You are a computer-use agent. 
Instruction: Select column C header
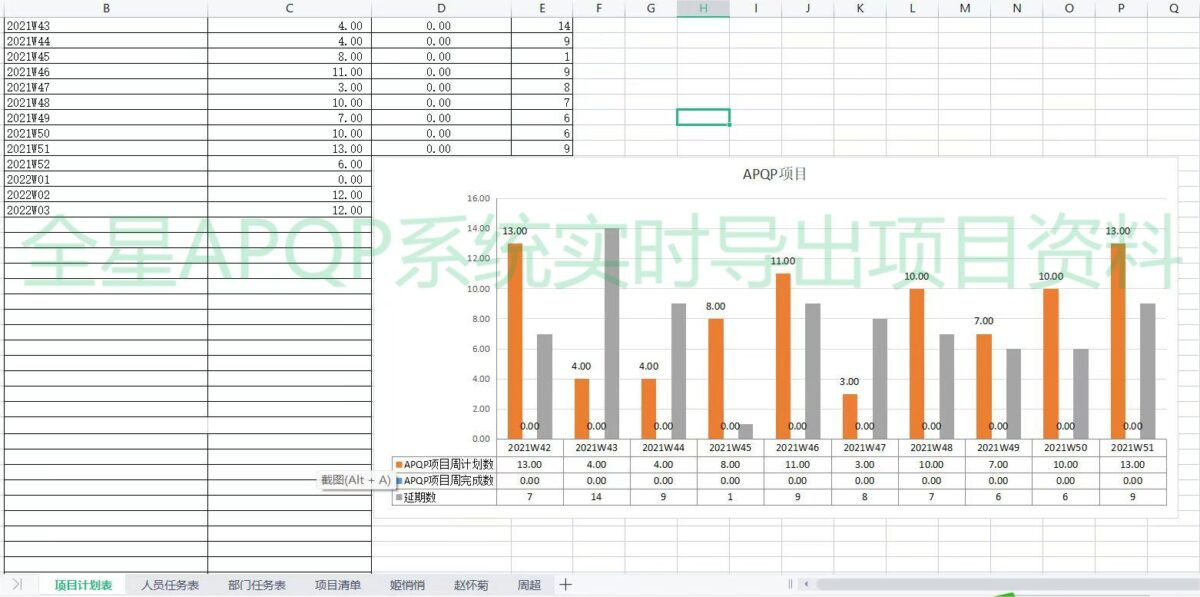click(x=289, y=8)
